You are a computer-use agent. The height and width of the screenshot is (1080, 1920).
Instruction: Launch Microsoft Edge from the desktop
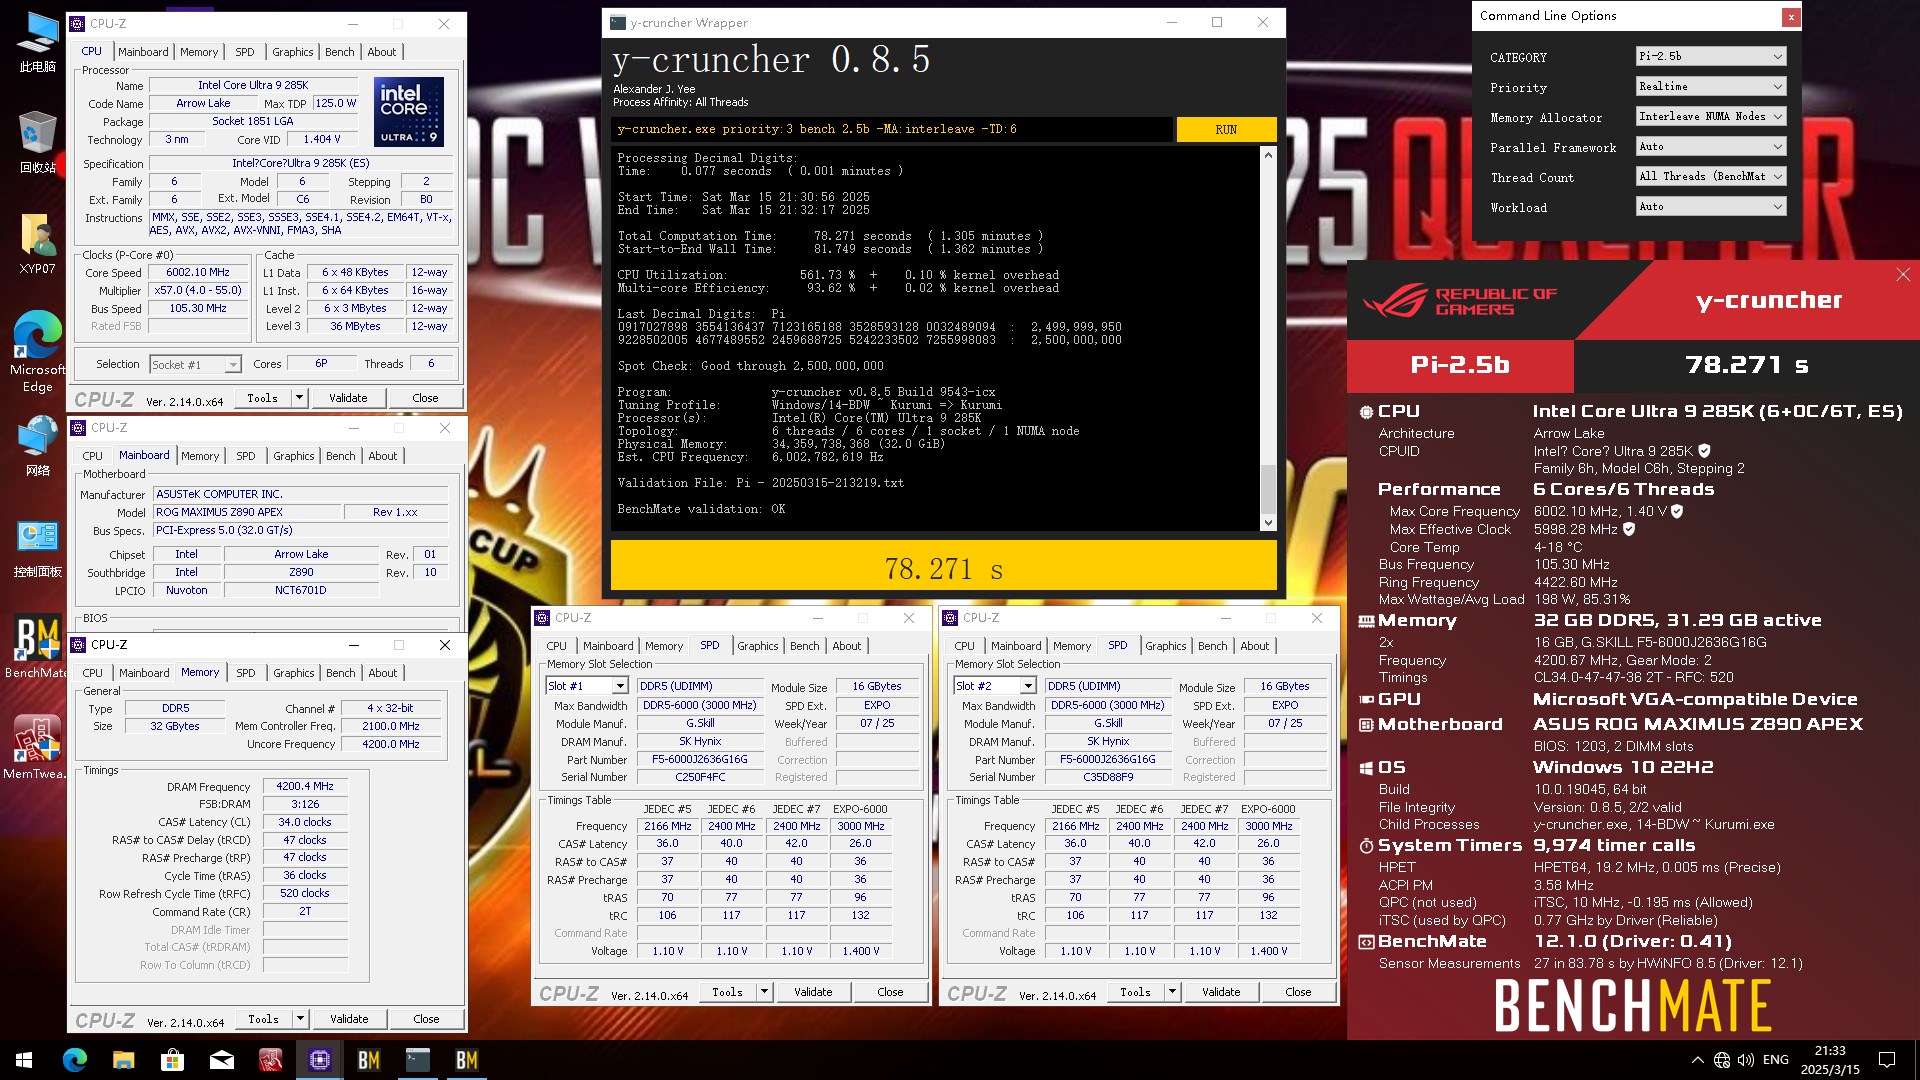pyautogui.click(x=37, y=351)
